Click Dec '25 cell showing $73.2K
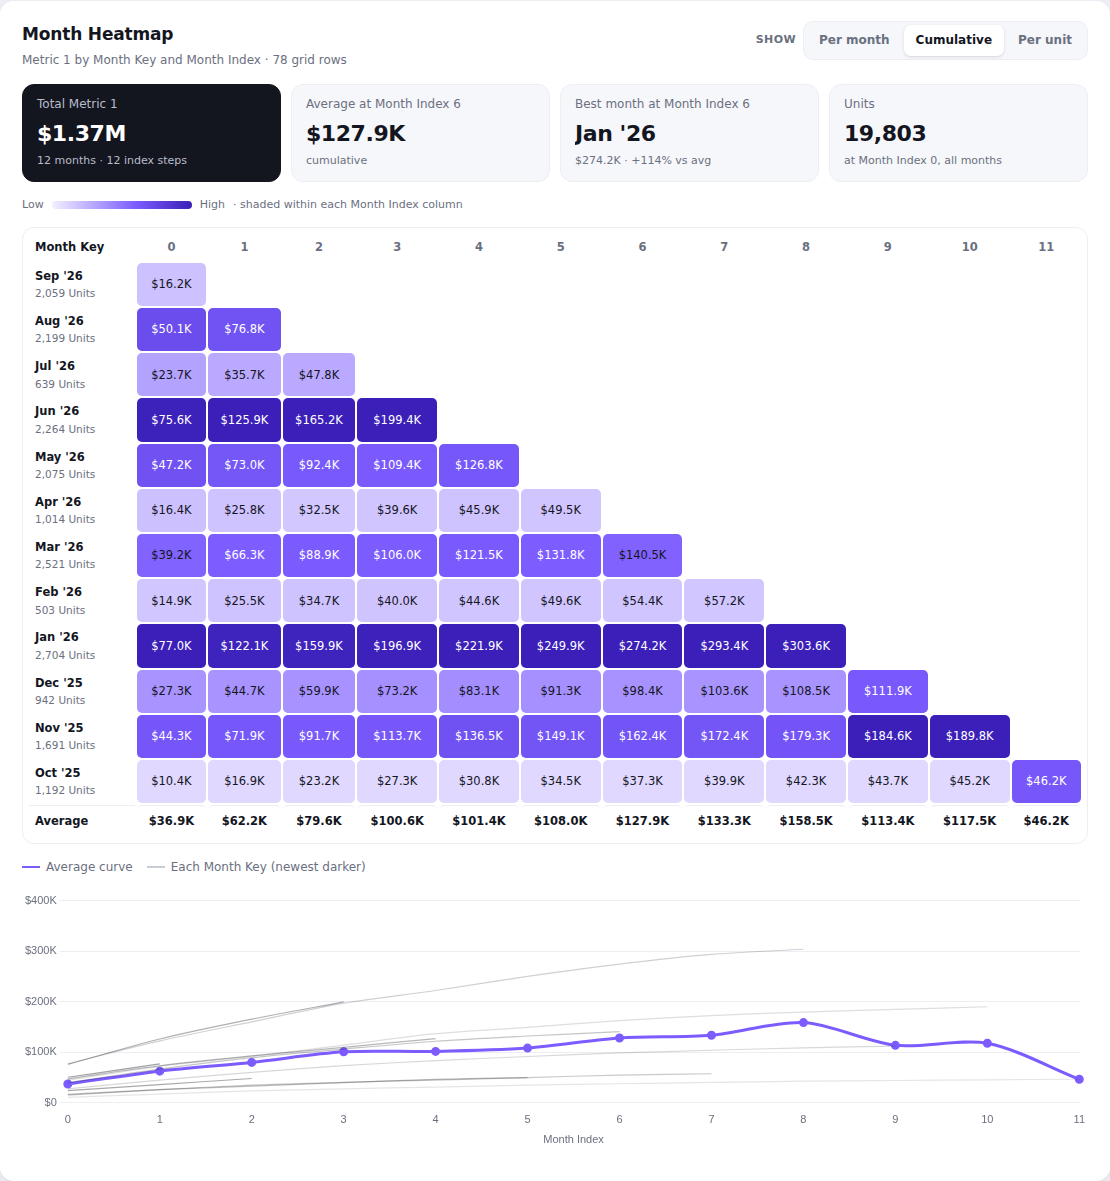The height and width of the screenshot is (1181, 1110). [397, 691]
